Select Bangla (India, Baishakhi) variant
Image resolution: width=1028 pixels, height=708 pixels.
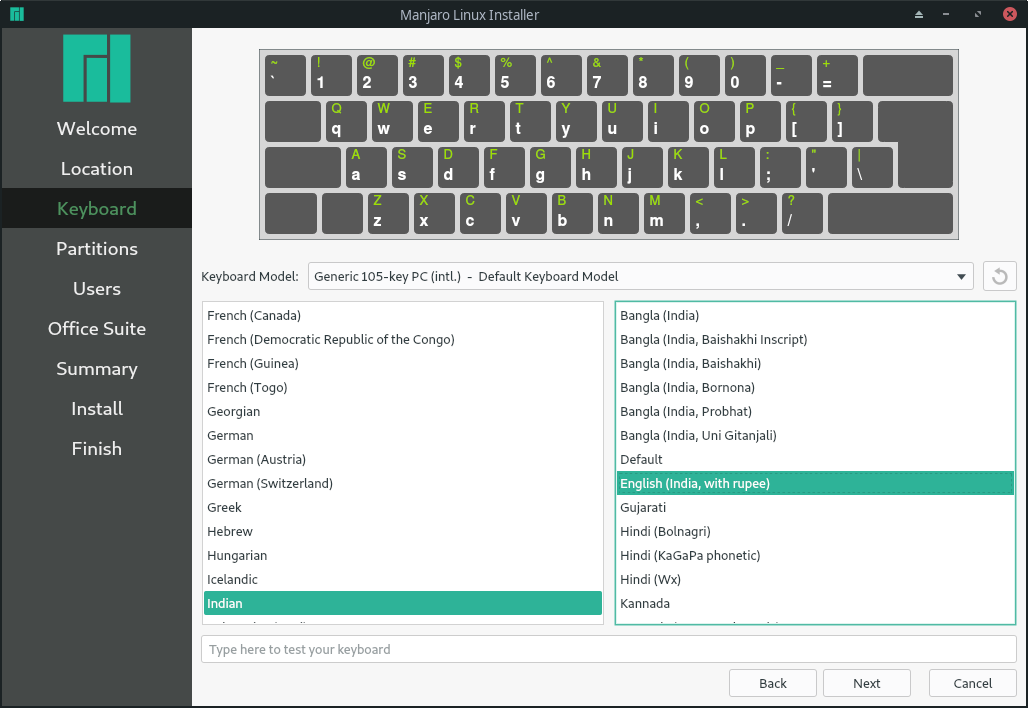[x=815, y=363]
